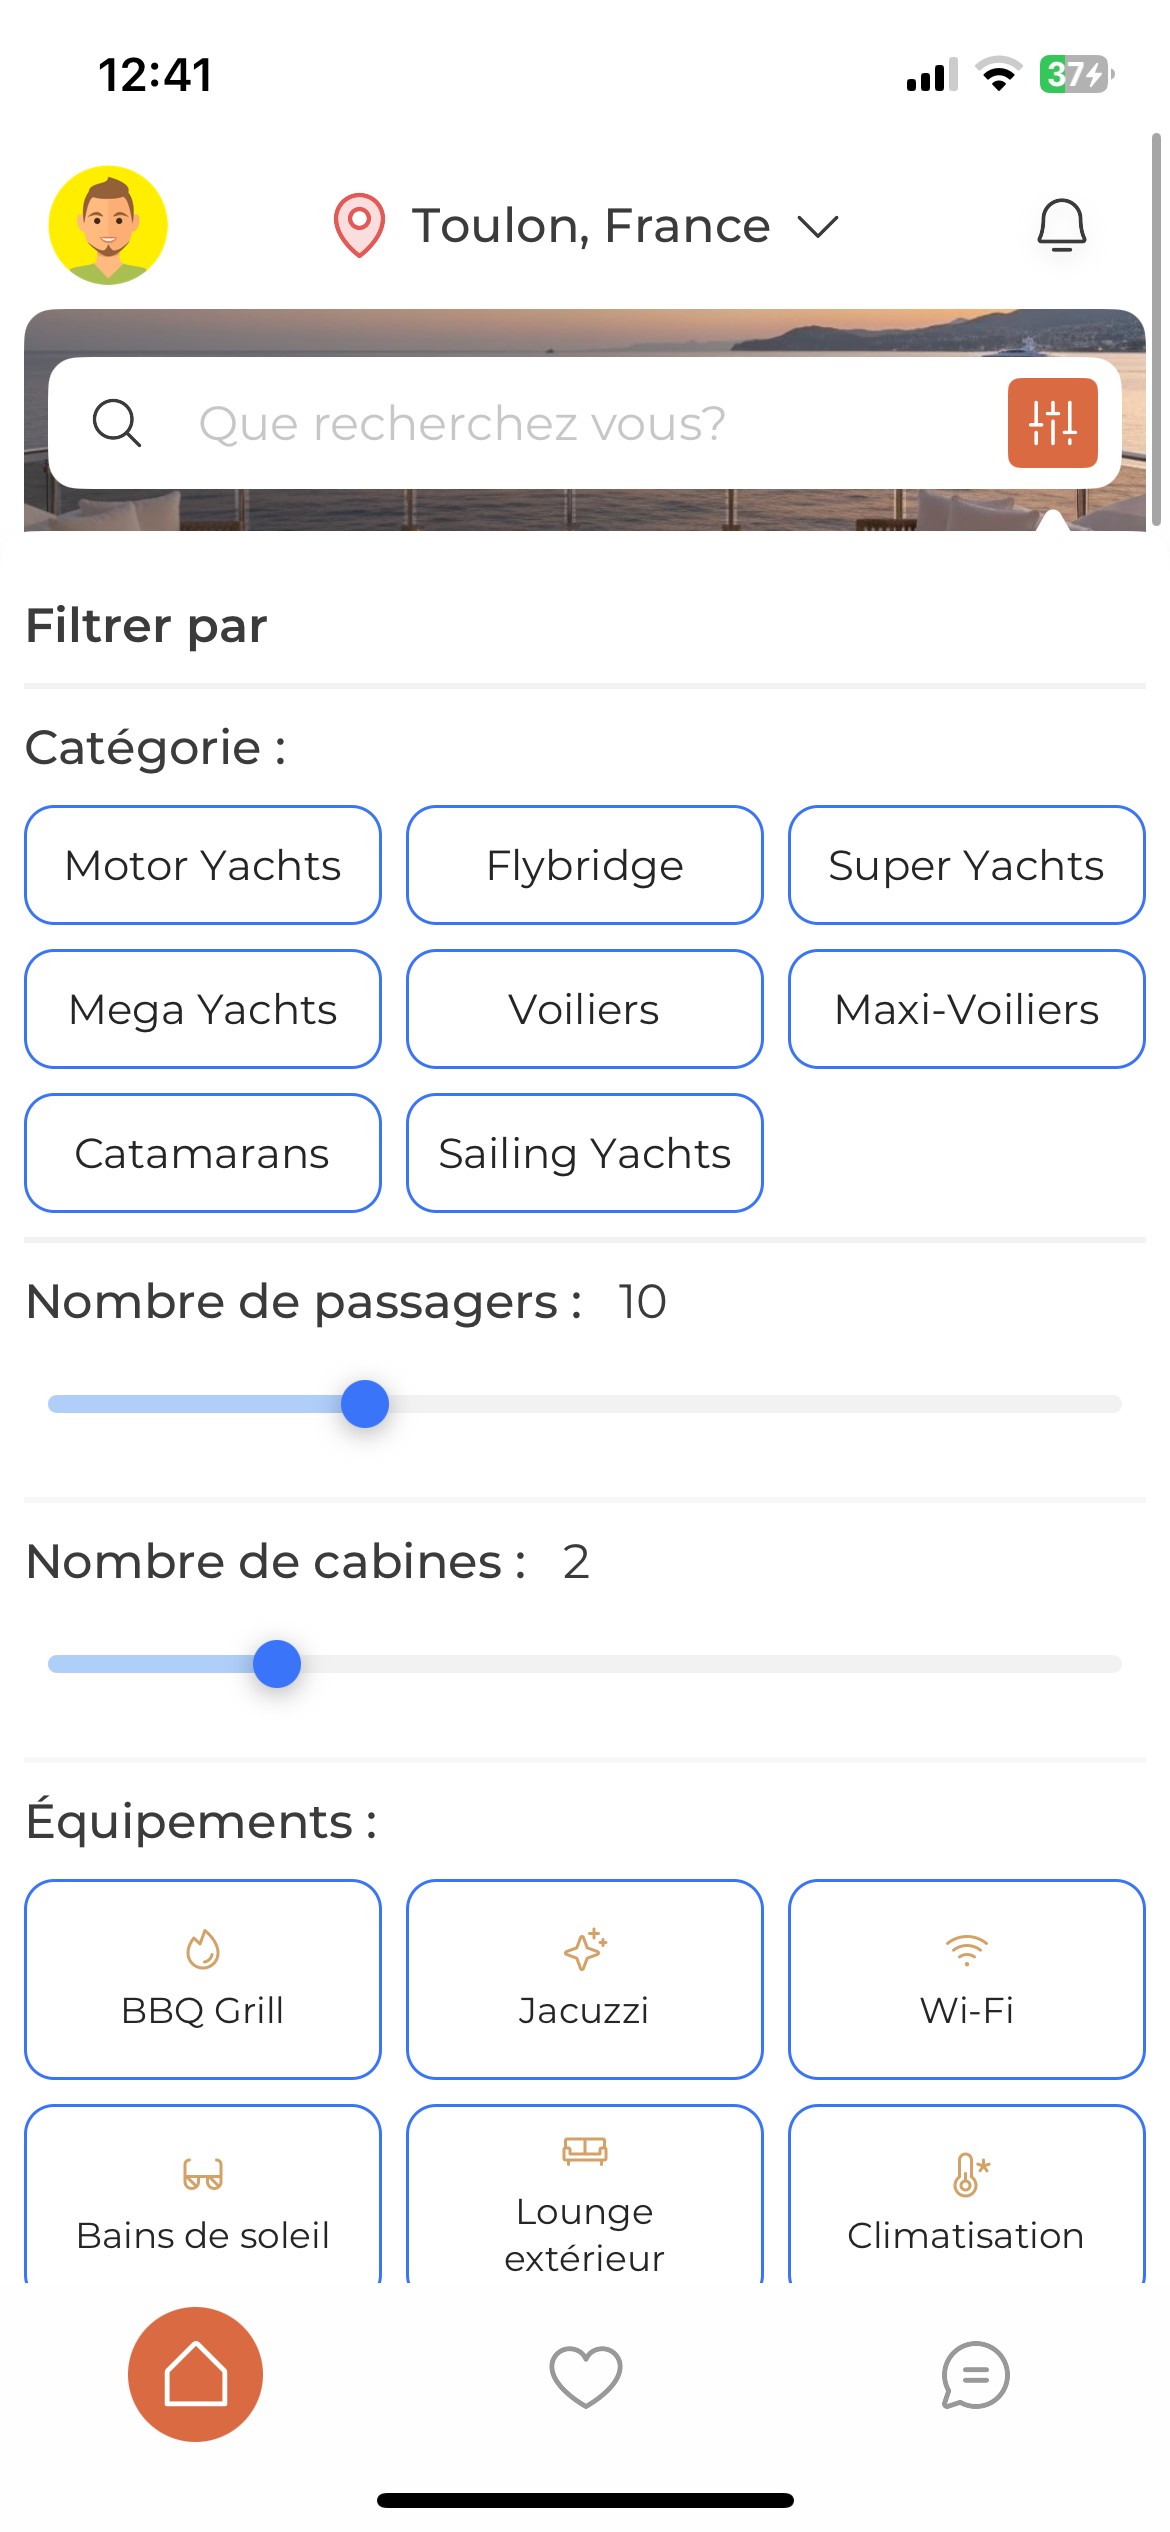
Task: Open the favorites heart tab
Action: pos(585,2376)
